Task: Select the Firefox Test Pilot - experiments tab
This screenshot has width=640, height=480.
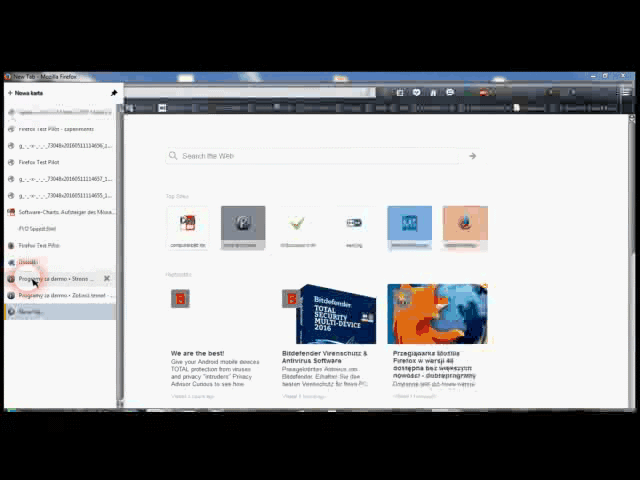Action: click(56, 129)
